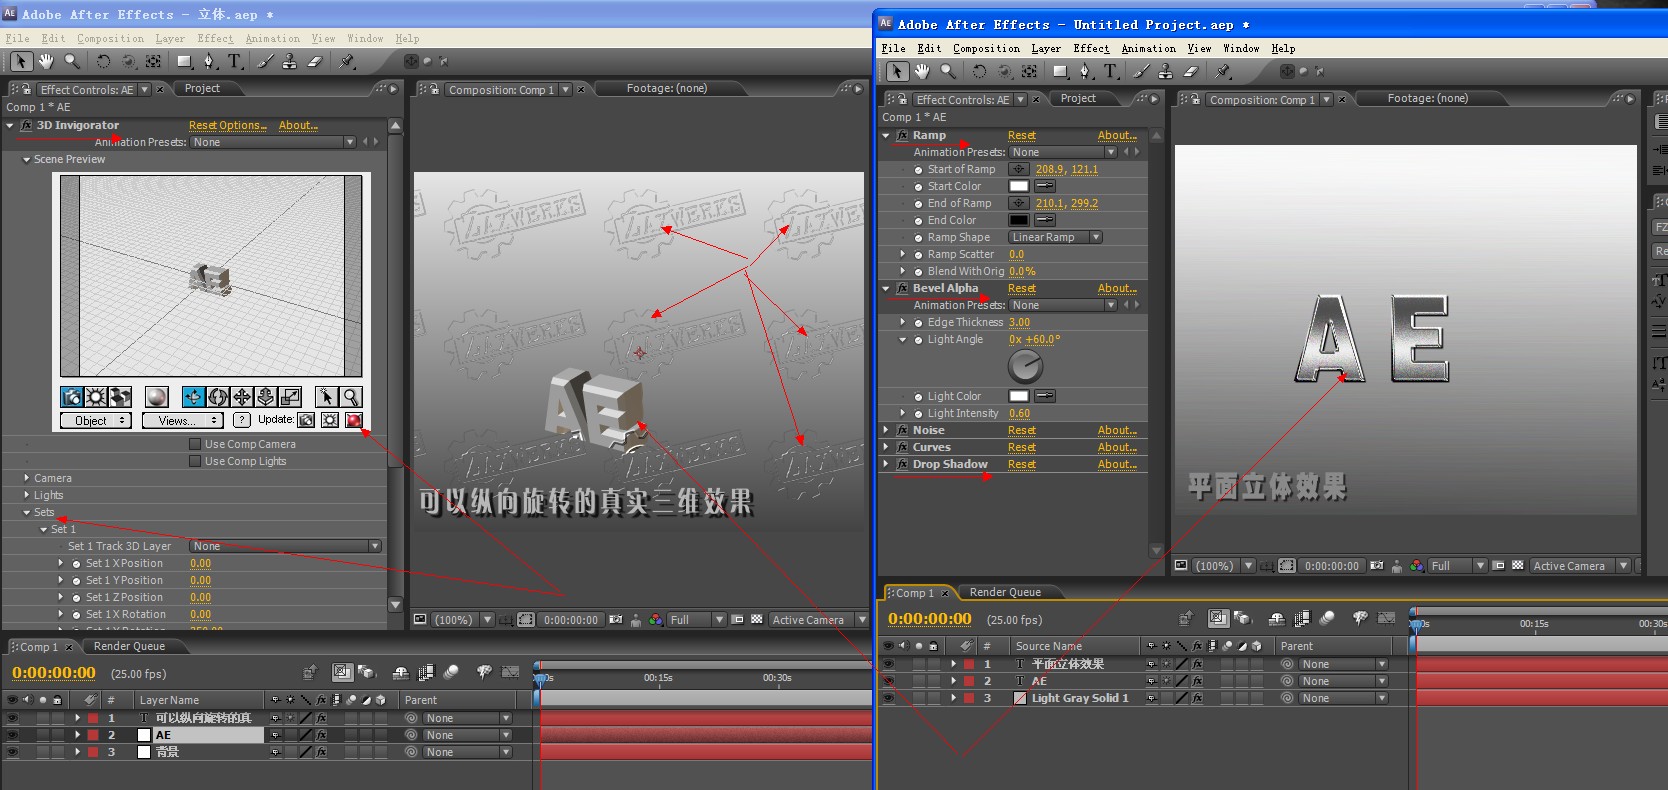Image resolution: width=1668 pixels, height=790 pixels.
Task: Open Set 1 Track 3D Layer dropdown
Action: click(x=286, y=546)
